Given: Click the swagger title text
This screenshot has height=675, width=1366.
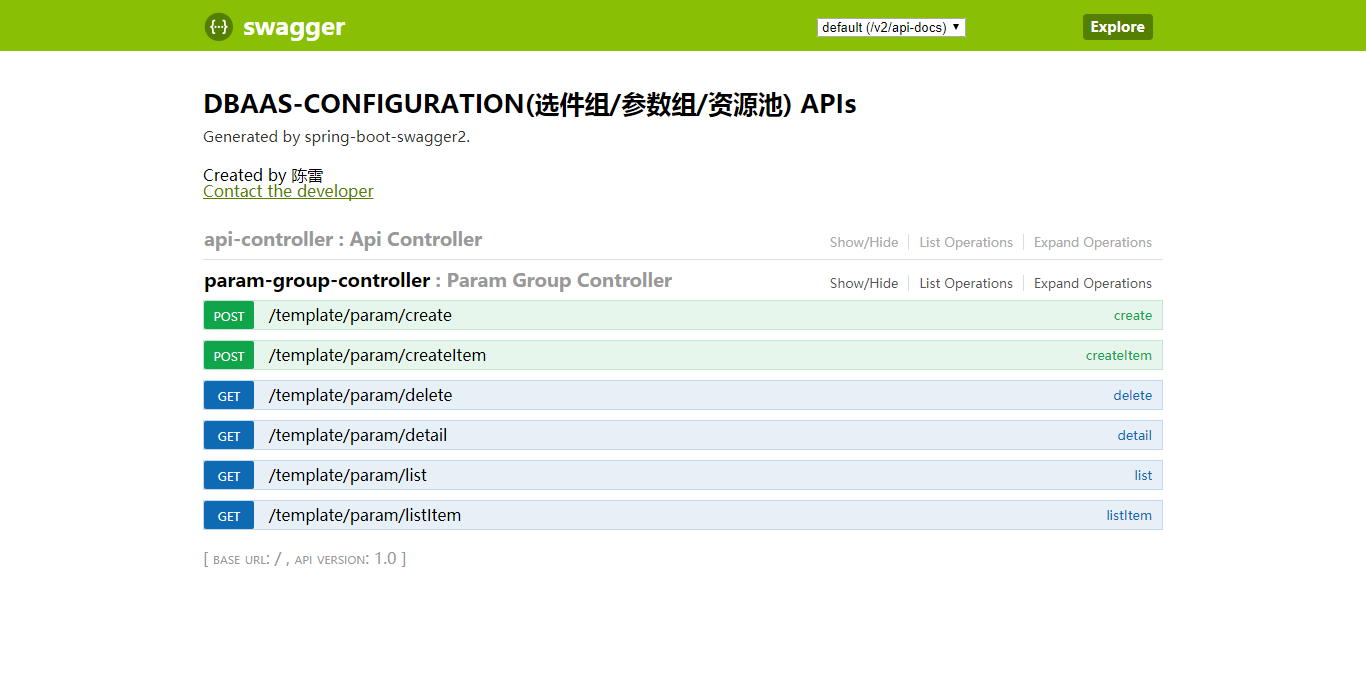Looking at the screenshot, I should pyautogui.click(x=294, y=27).
